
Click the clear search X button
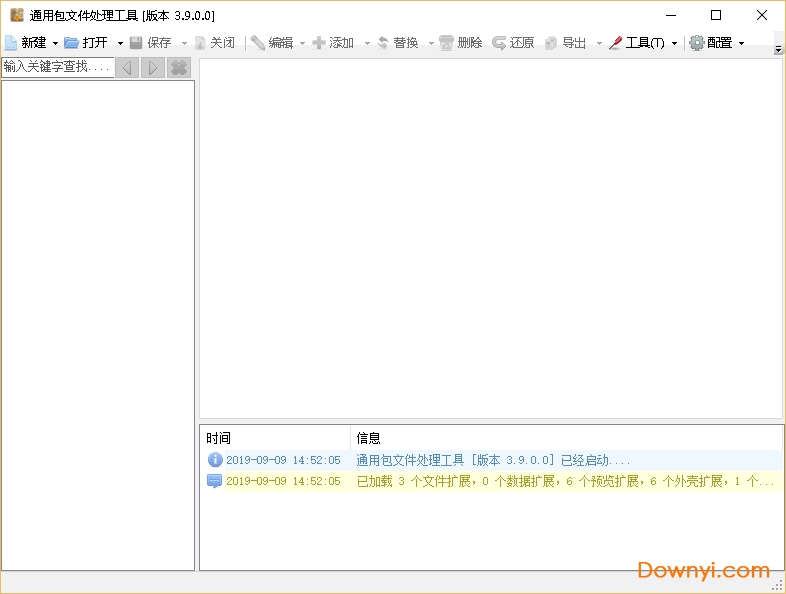179,67
